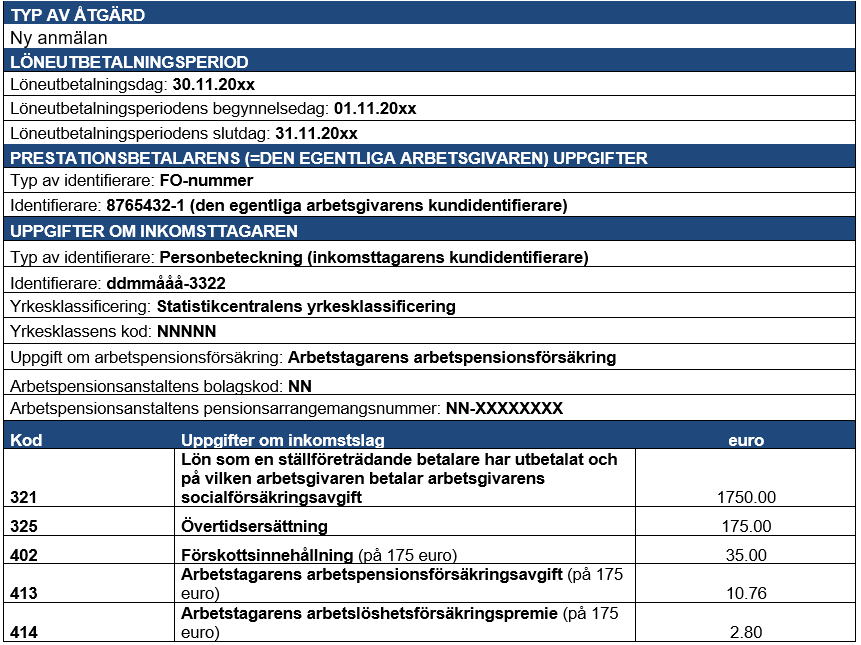The height and width of the screenshot is (645, 861).
Task: Select the slutdag 31.11.20xx row
Action: (x=182, y=133)
